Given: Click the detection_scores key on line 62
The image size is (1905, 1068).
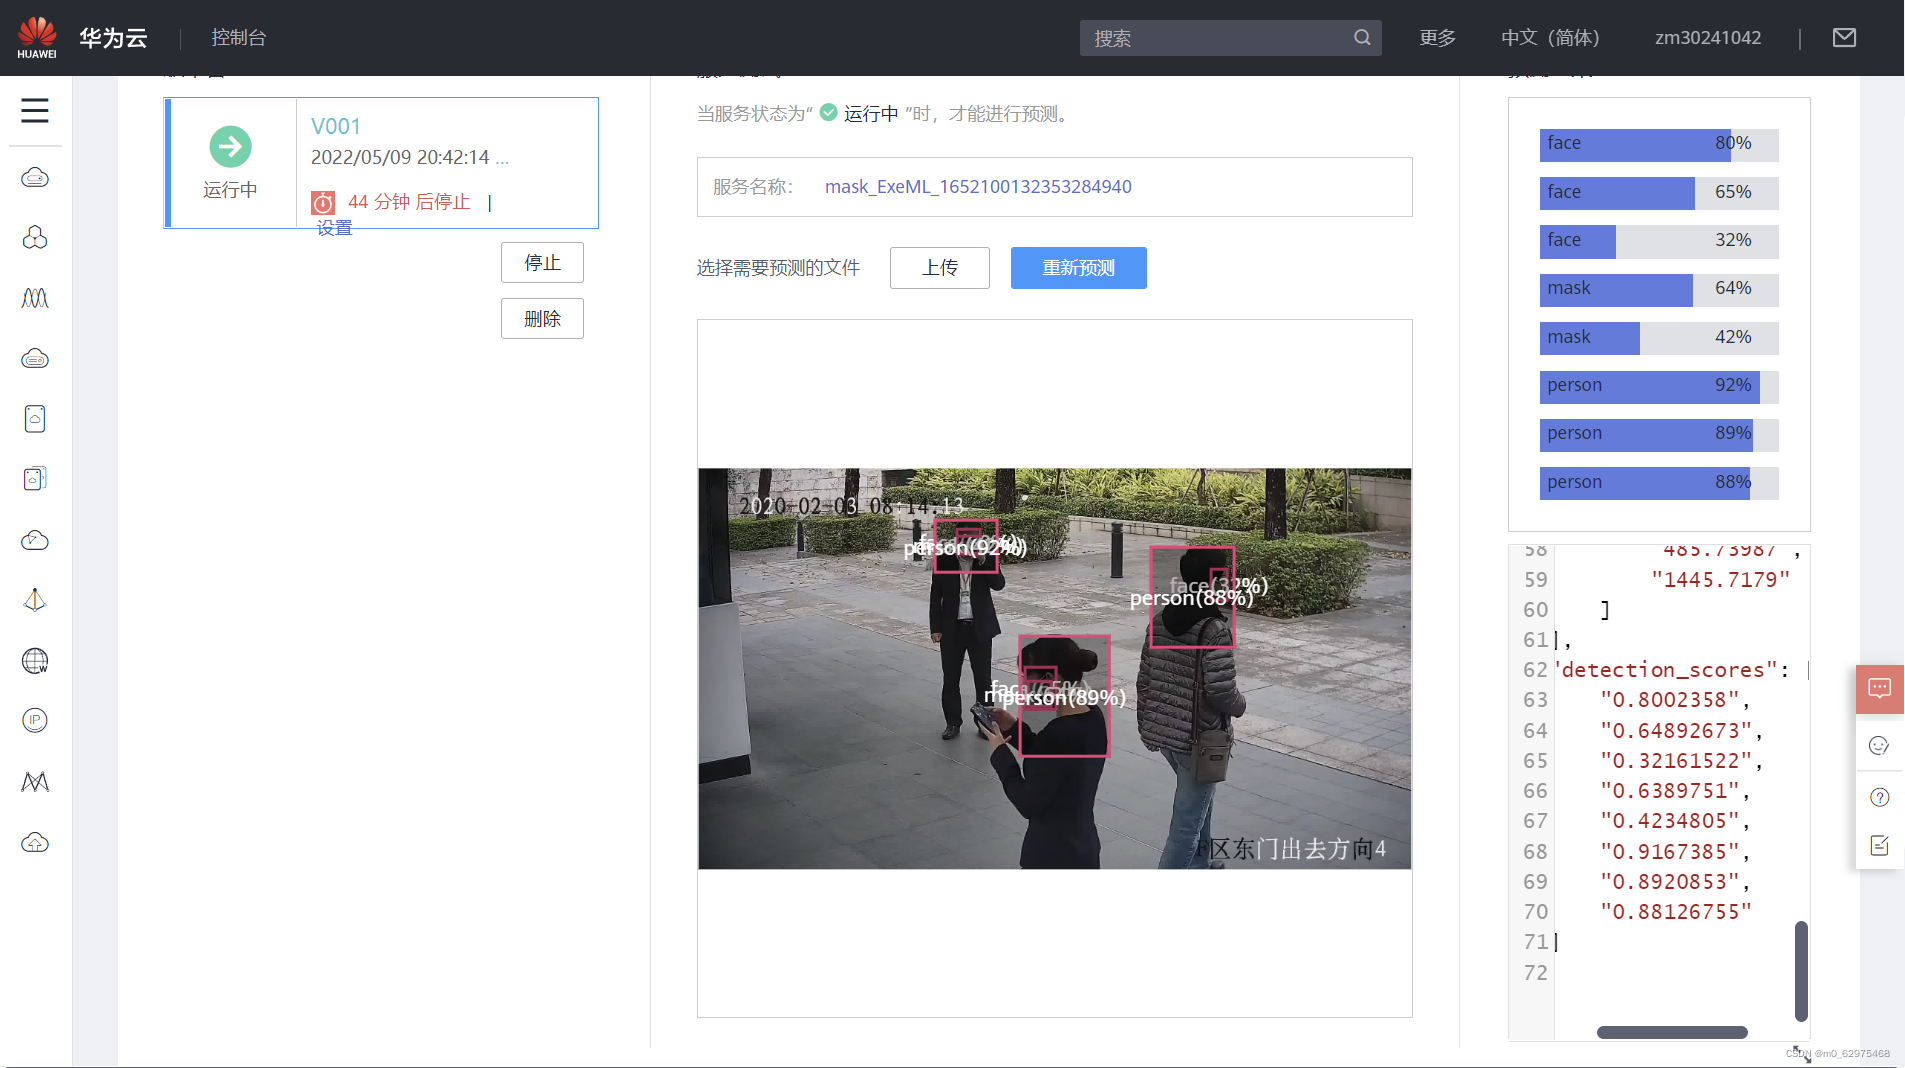Looking at the screenshot, I should (1668, 670).
